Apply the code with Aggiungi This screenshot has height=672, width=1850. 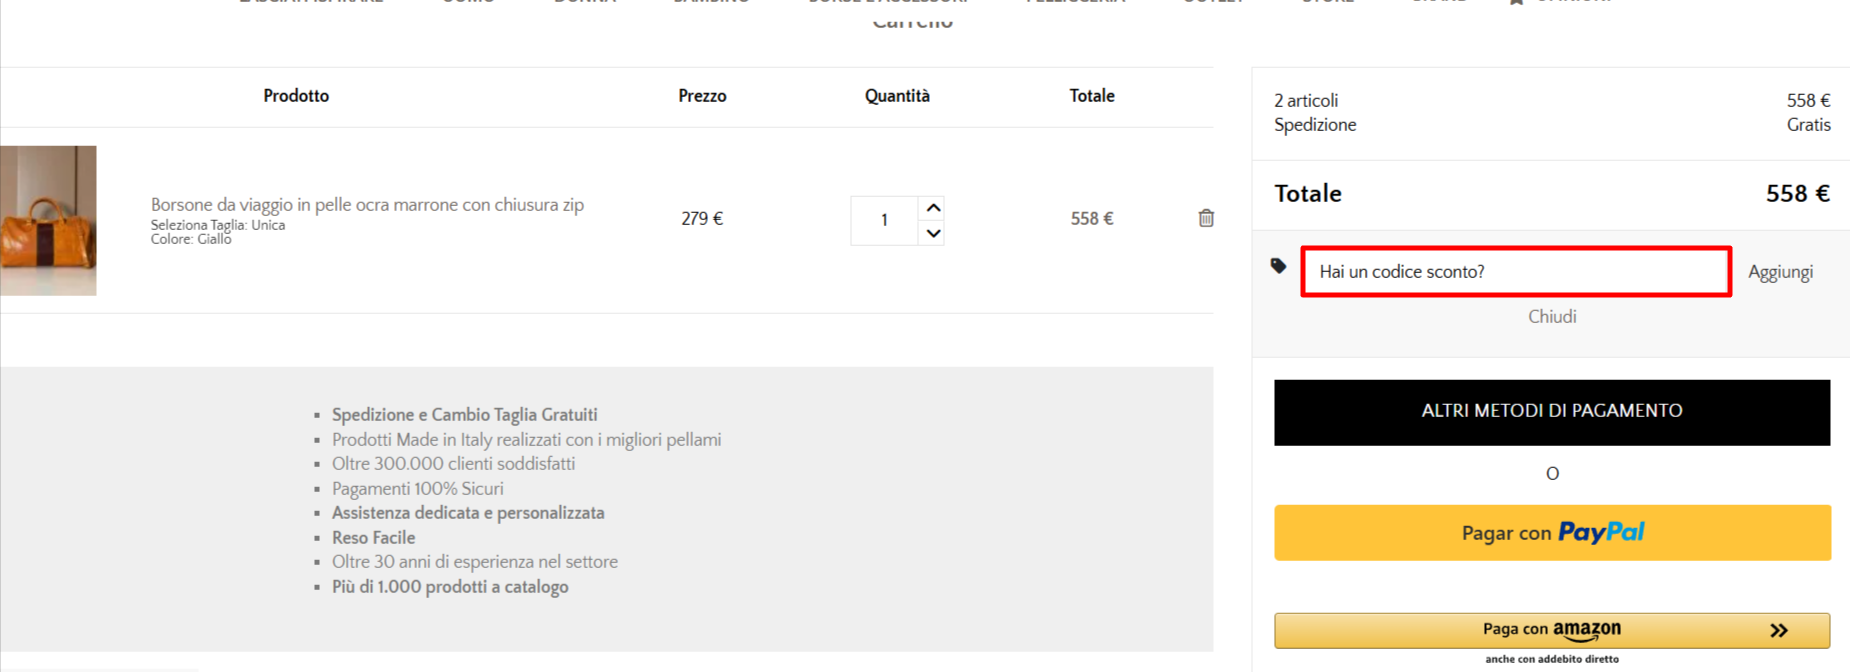pos(1780,272)
